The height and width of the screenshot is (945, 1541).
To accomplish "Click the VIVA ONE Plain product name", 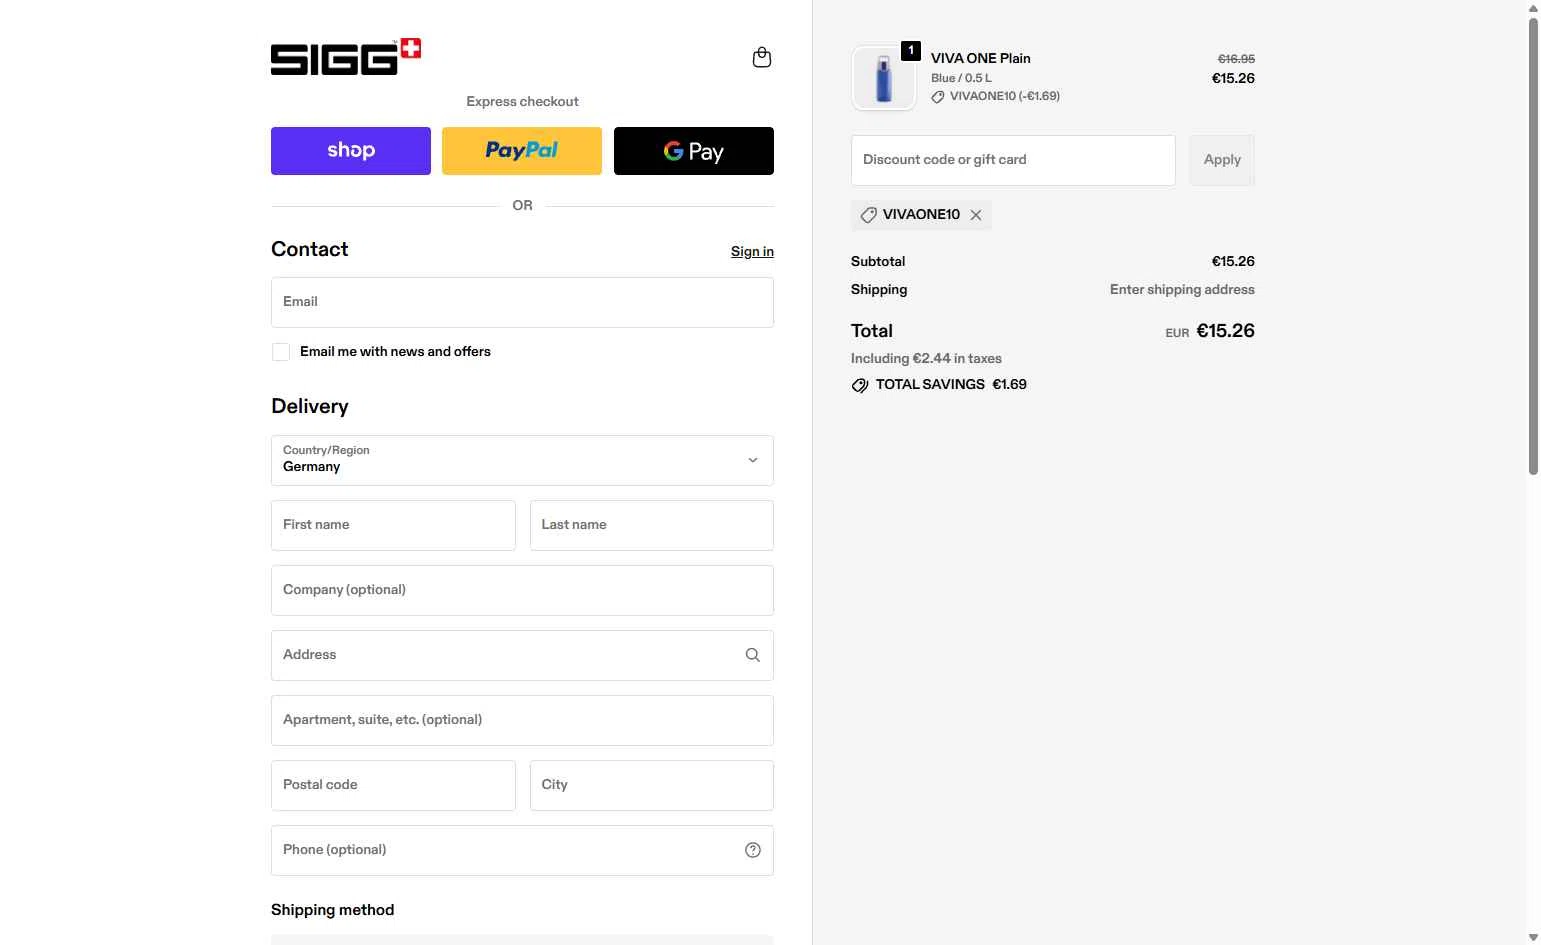I will (x=980, y=58).
